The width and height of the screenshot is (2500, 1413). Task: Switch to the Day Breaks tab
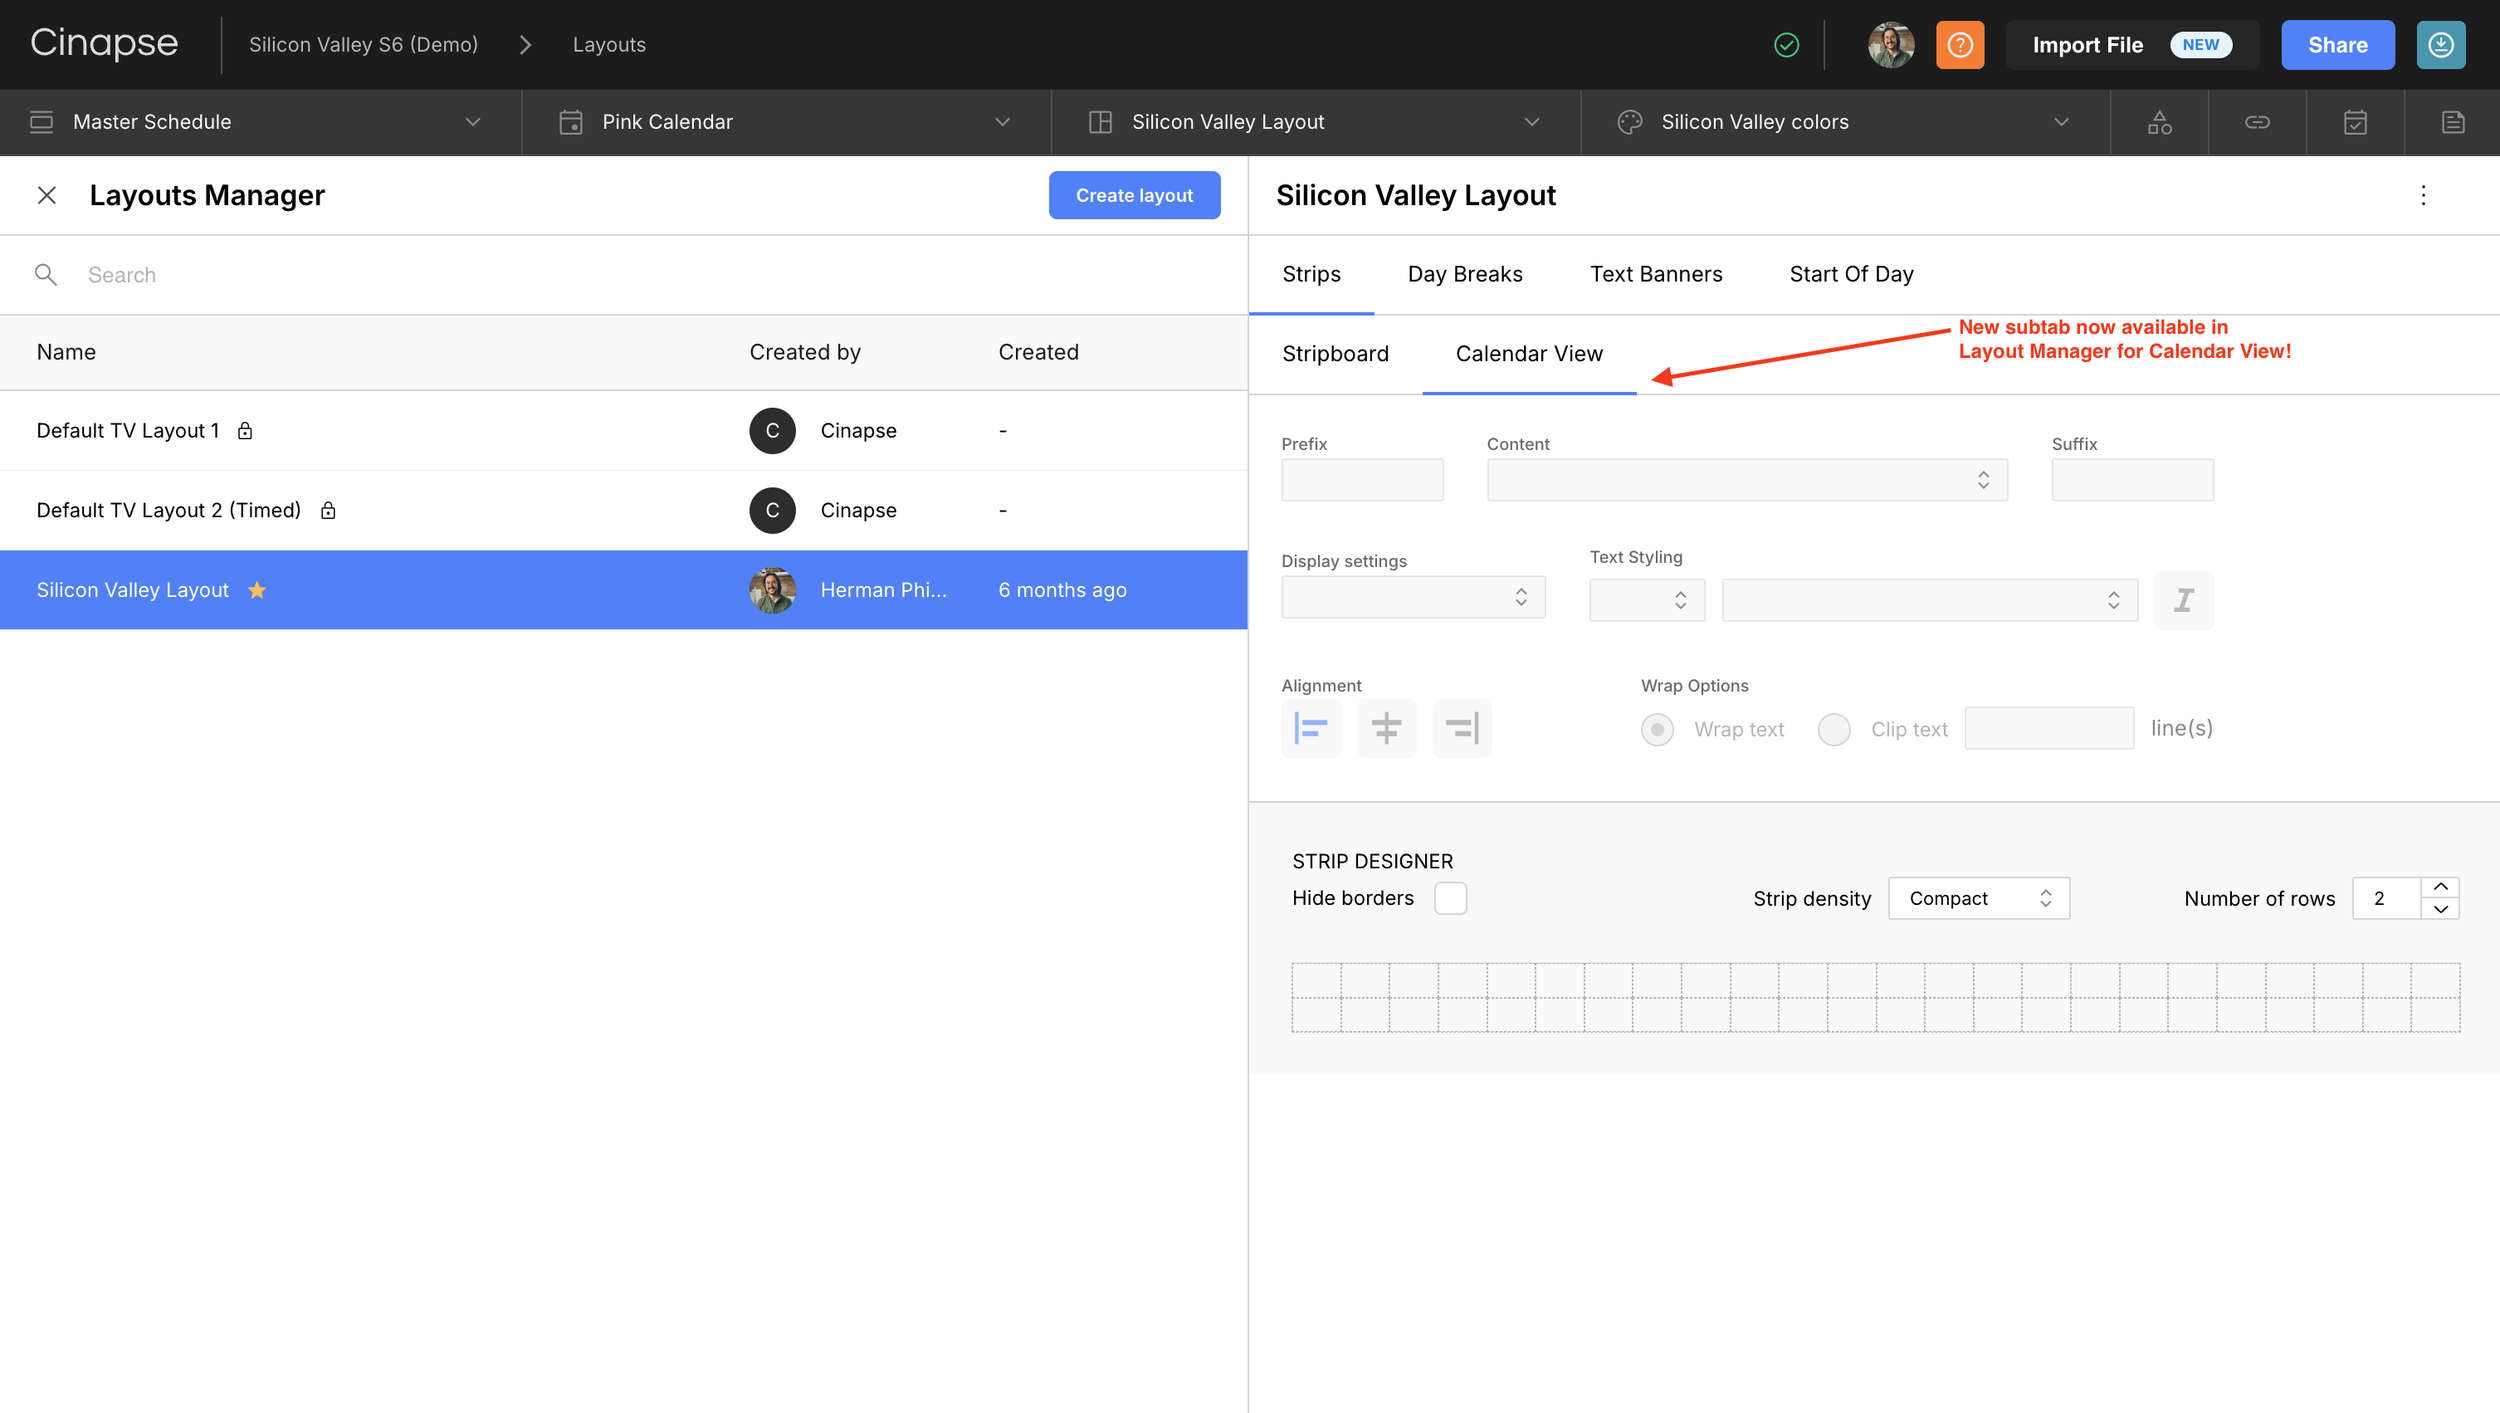(x=1464, y=274)
